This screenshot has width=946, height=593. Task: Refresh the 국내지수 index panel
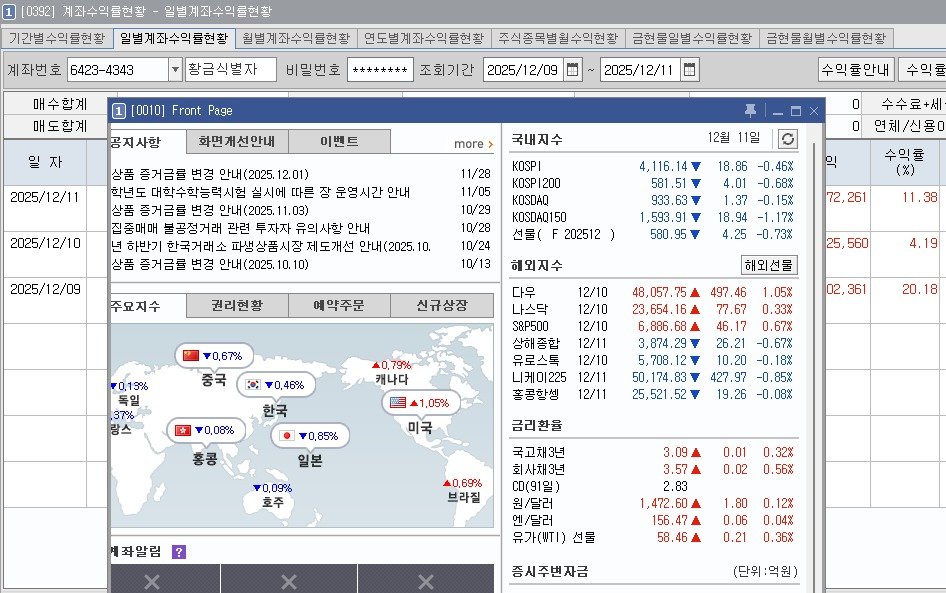click(x=787, y=139)
